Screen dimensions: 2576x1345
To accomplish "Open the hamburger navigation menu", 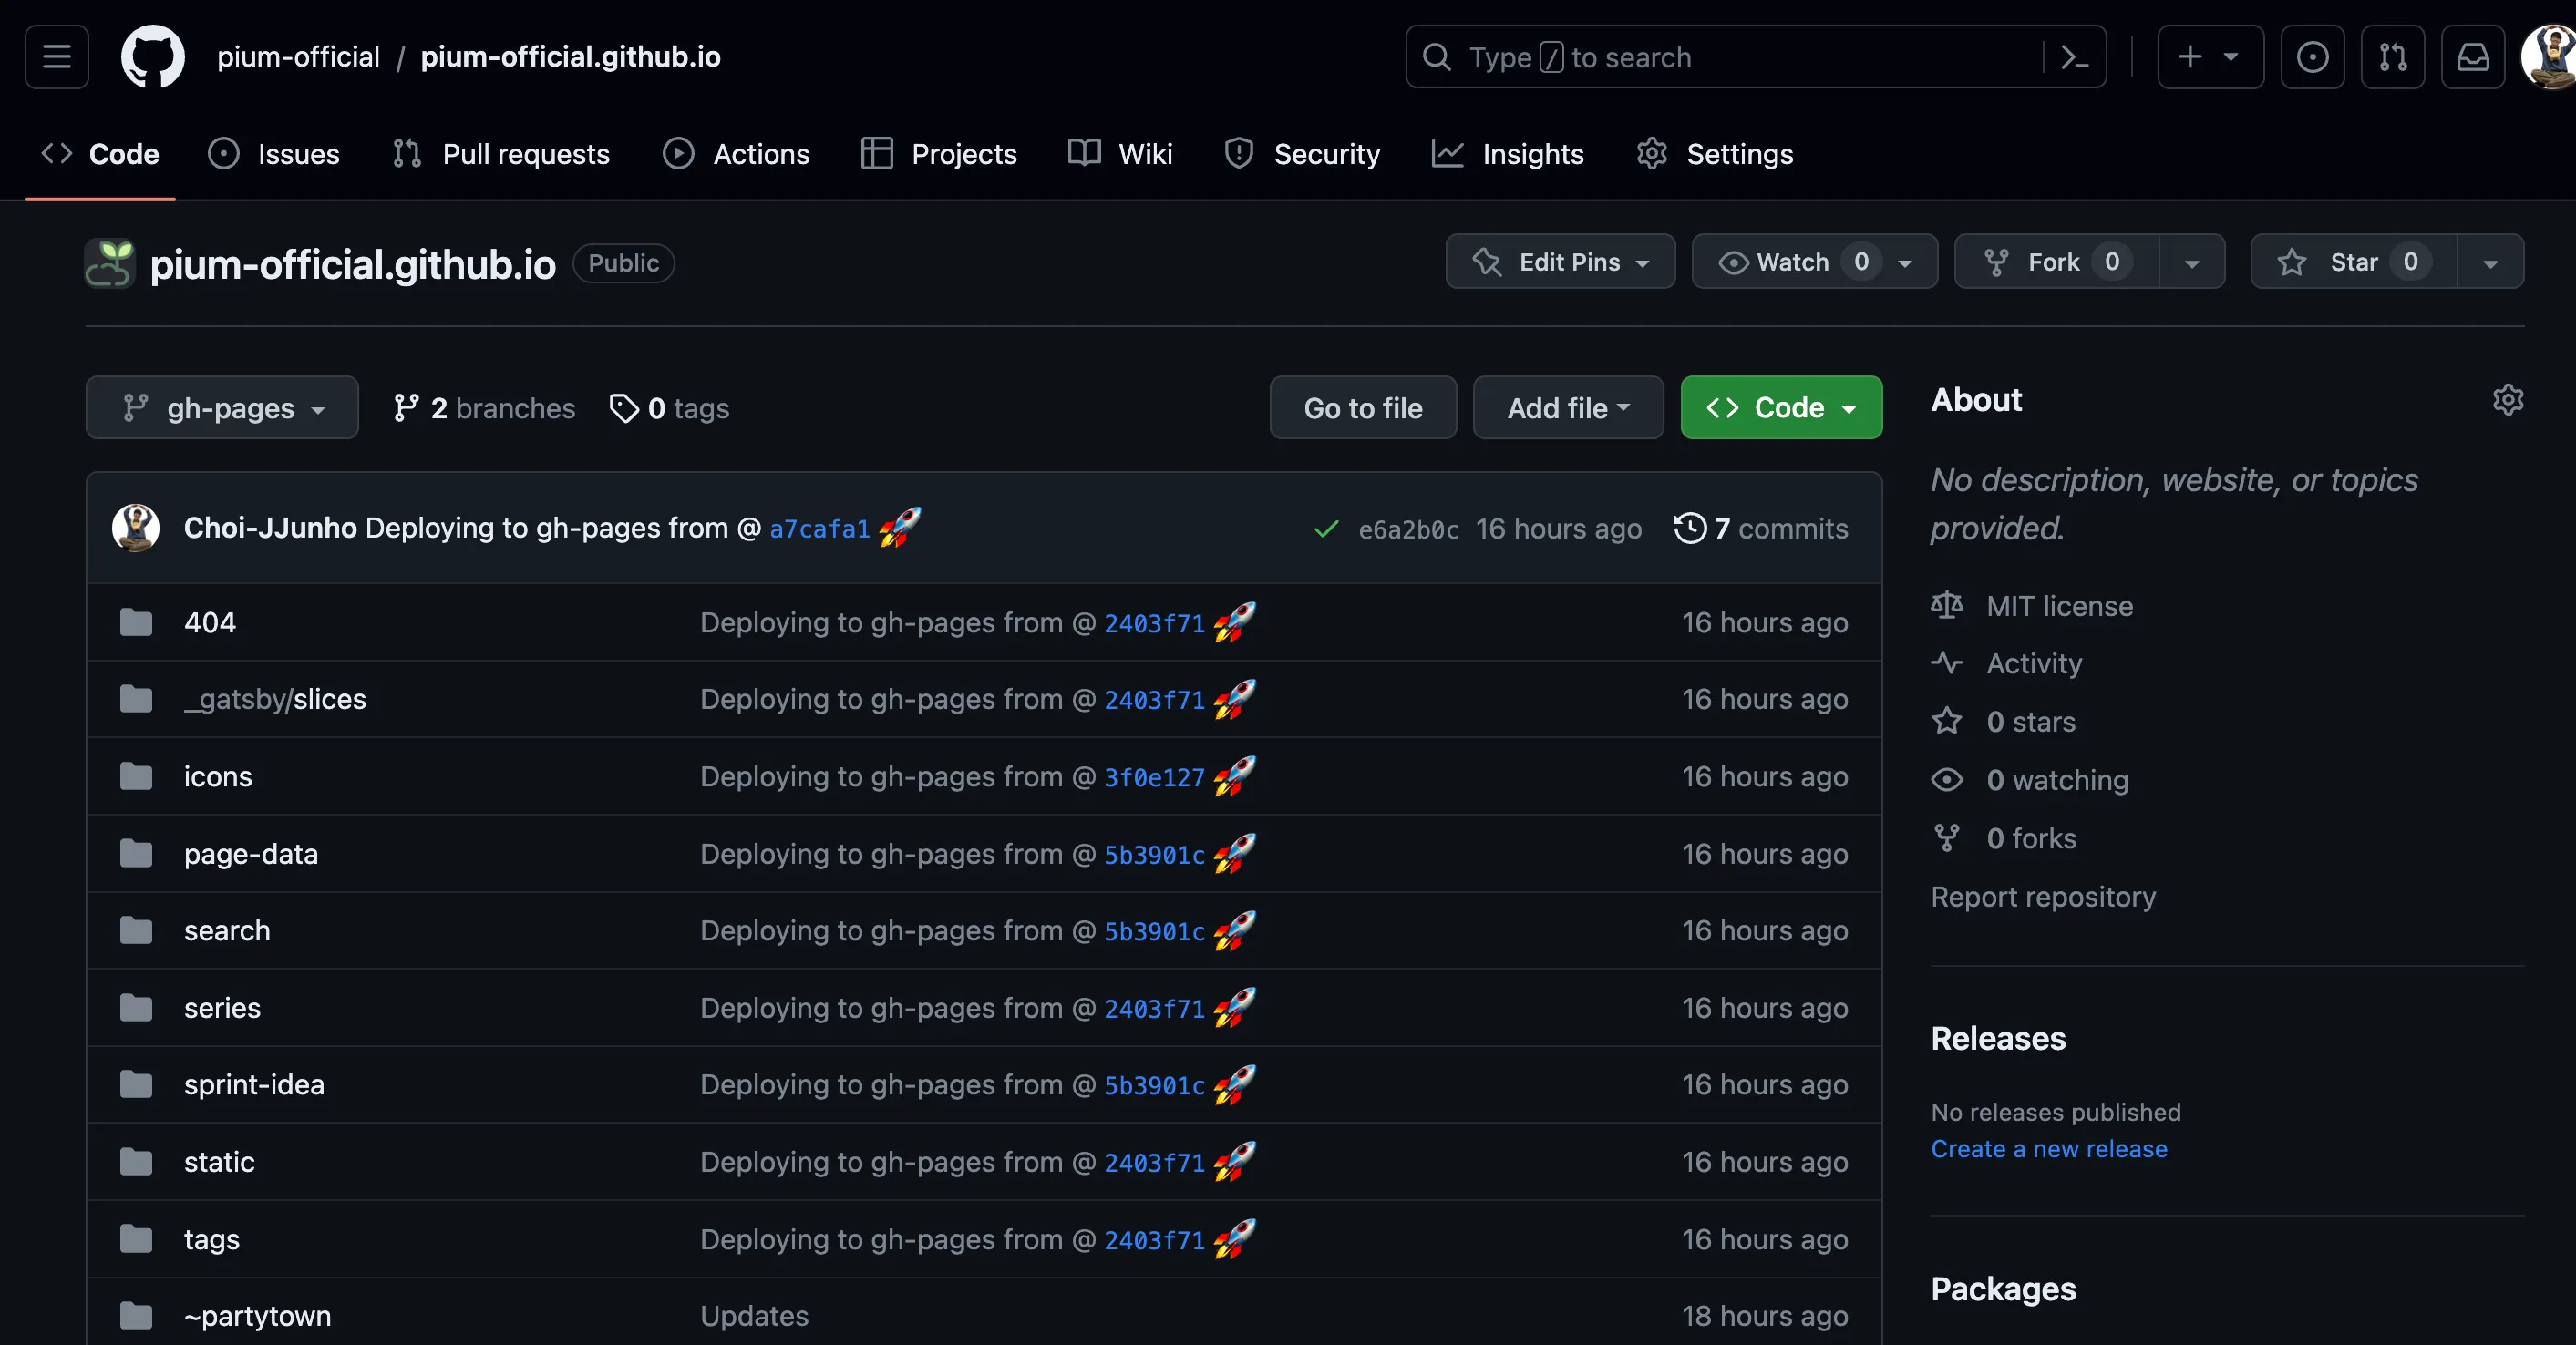I will click(56, 57).
